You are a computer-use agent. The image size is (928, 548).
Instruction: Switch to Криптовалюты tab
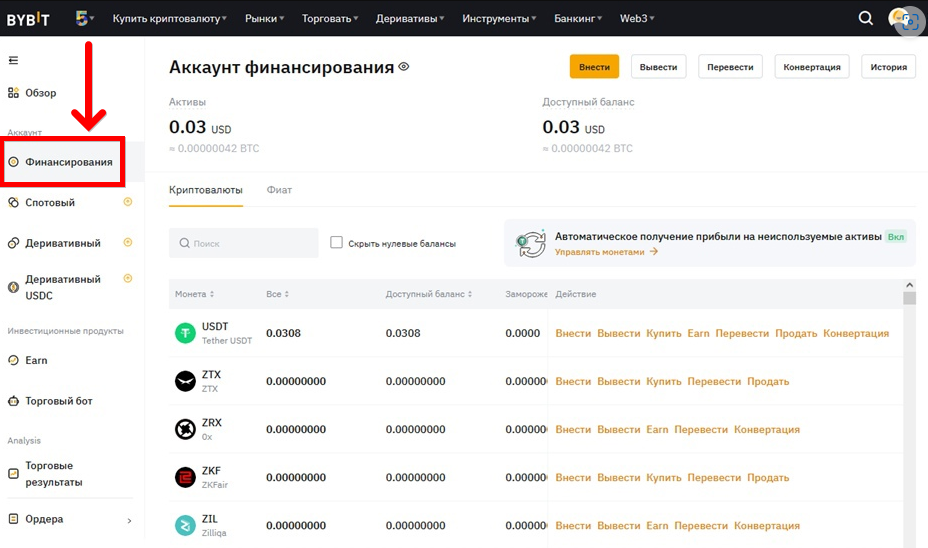point(205,191)
